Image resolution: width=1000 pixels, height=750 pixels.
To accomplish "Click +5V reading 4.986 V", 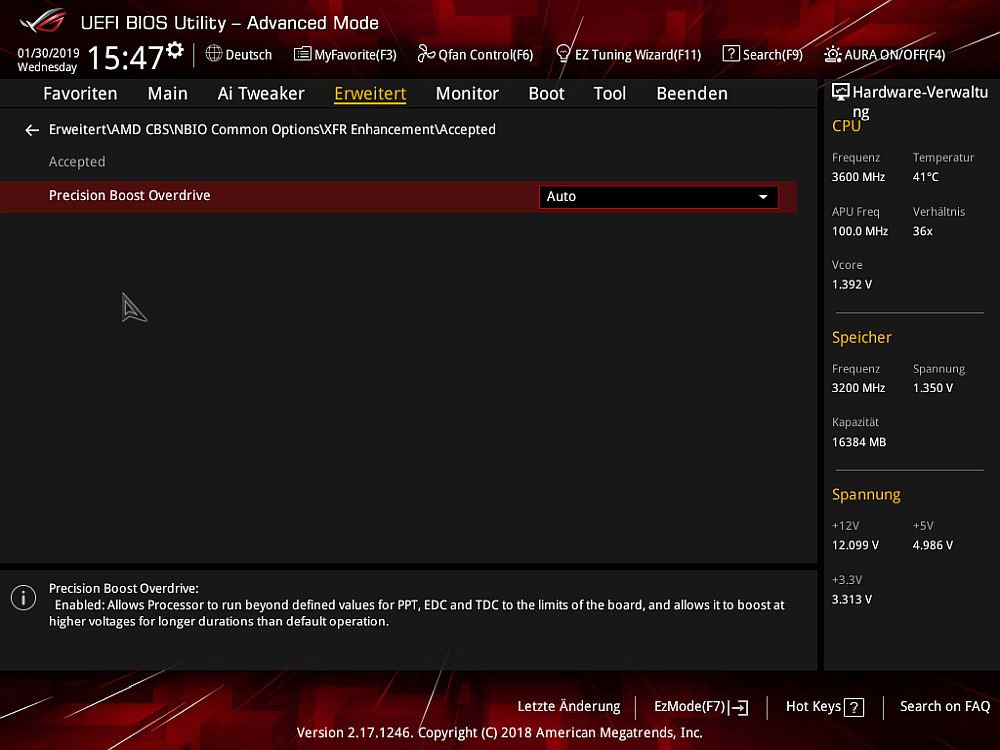I will tap(932, 545).
